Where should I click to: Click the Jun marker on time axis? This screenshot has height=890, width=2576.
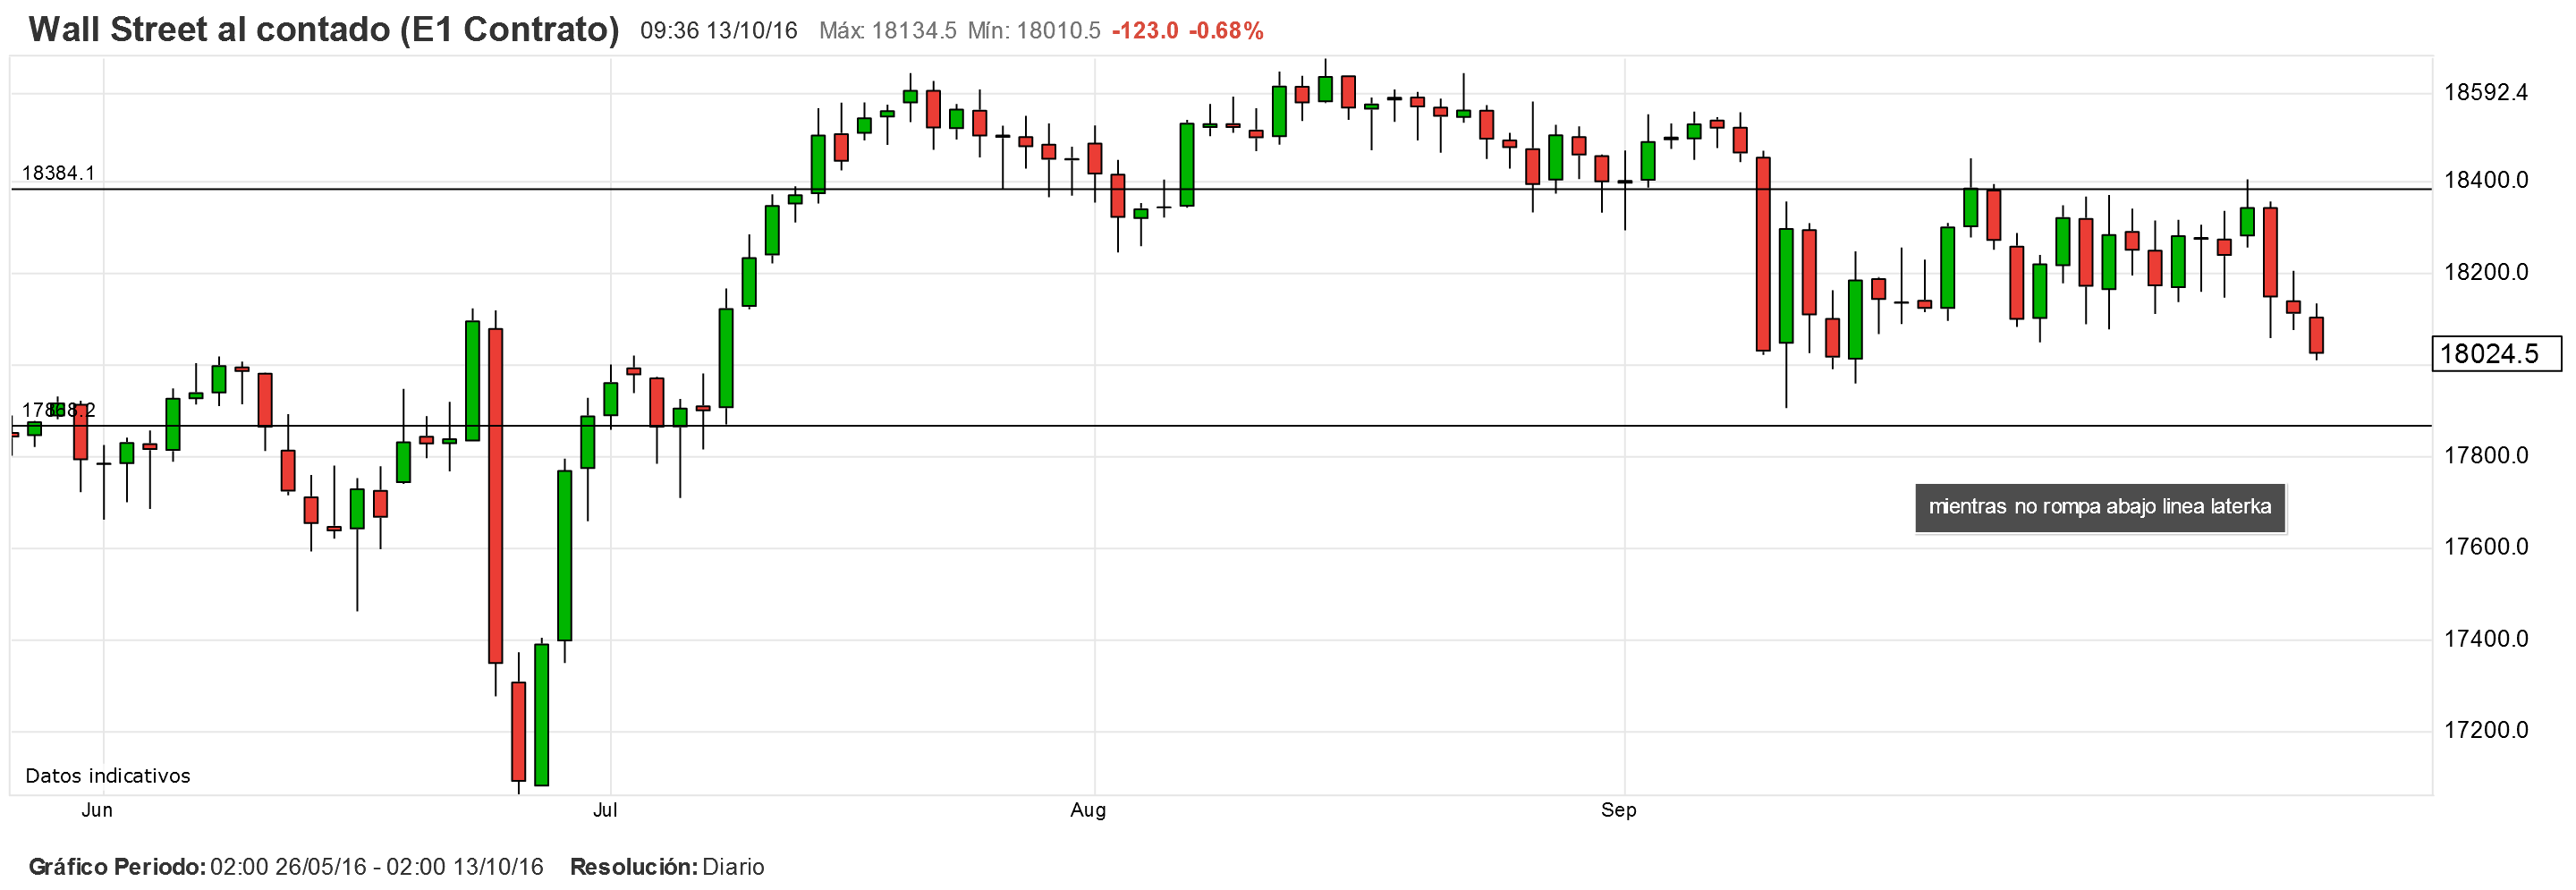(x=97, y=810)
